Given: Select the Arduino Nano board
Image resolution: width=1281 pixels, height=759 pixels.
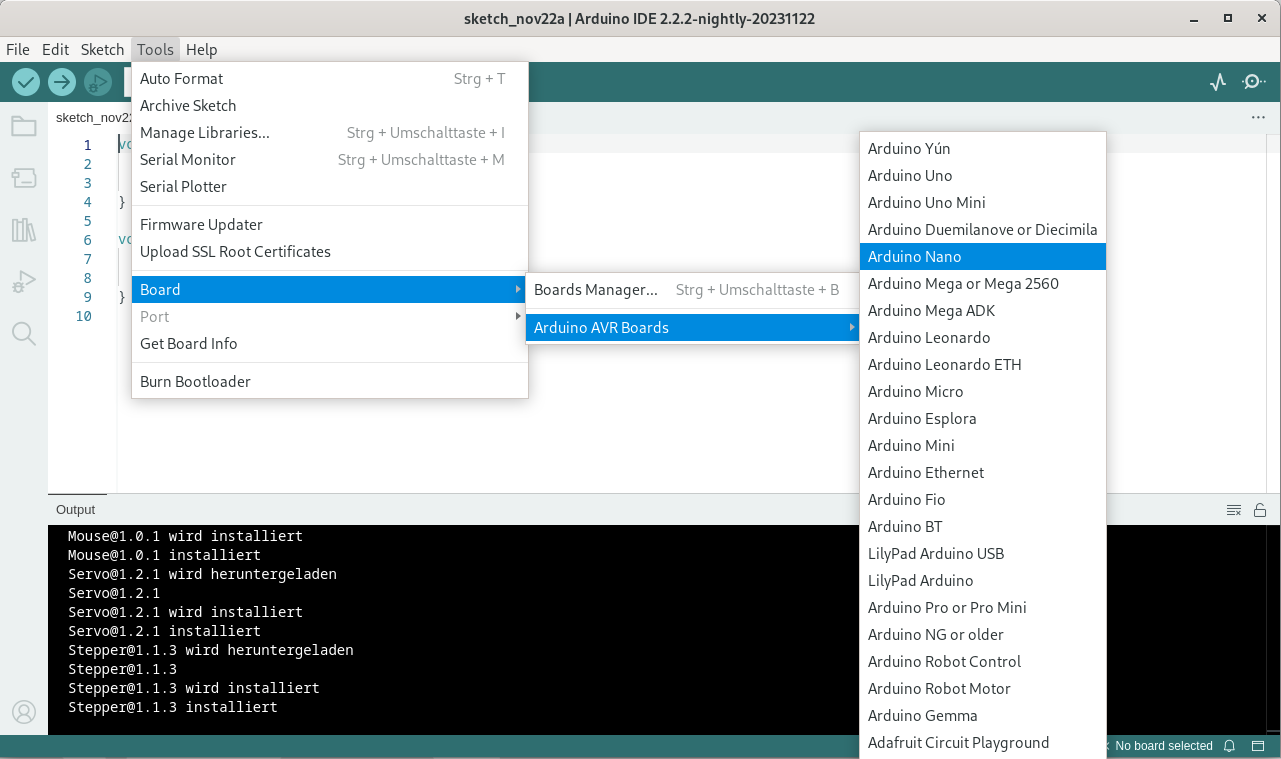Looking at the screenshot, I should click(983, 256).
